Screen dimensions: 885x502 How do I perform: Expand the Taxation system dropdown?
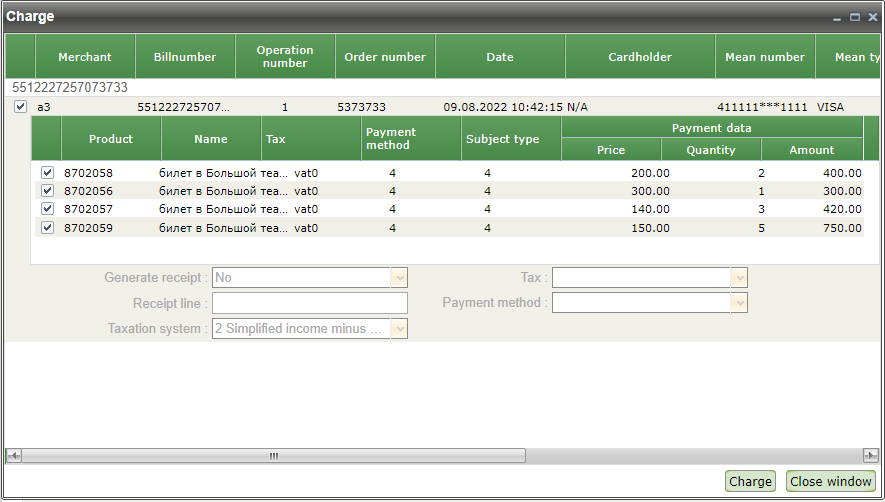click(x=399, y=329)
